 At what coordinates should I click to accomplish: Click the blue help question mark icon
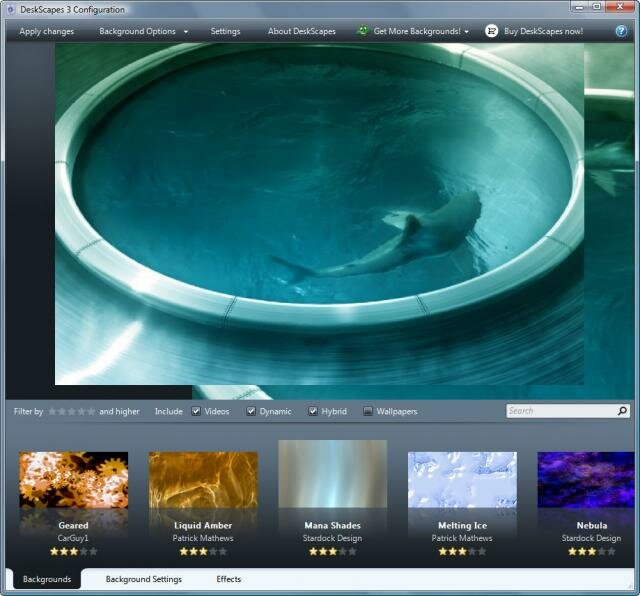coord(621,31)
